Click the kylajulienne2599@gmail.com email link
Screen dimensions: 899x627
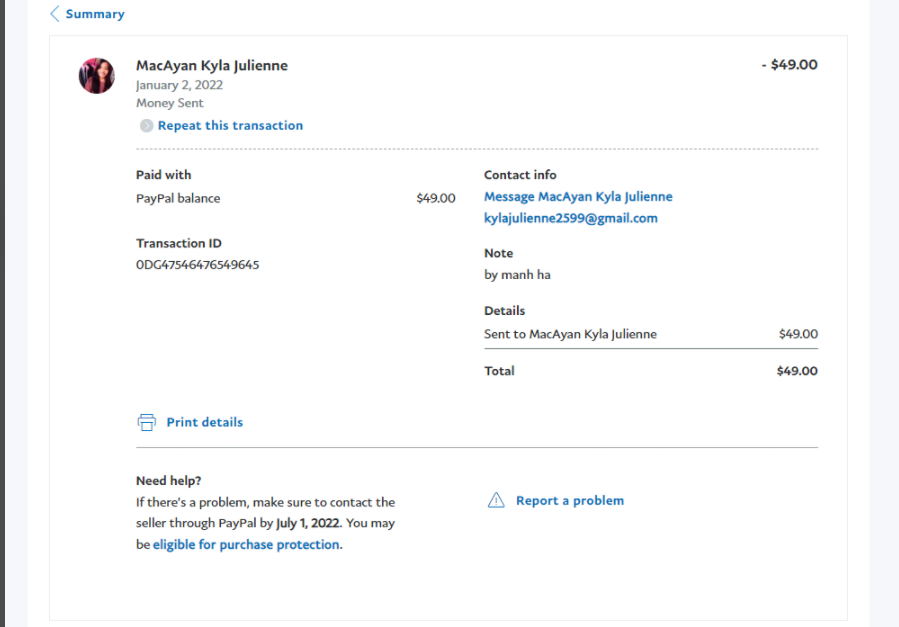pos(570,218)
